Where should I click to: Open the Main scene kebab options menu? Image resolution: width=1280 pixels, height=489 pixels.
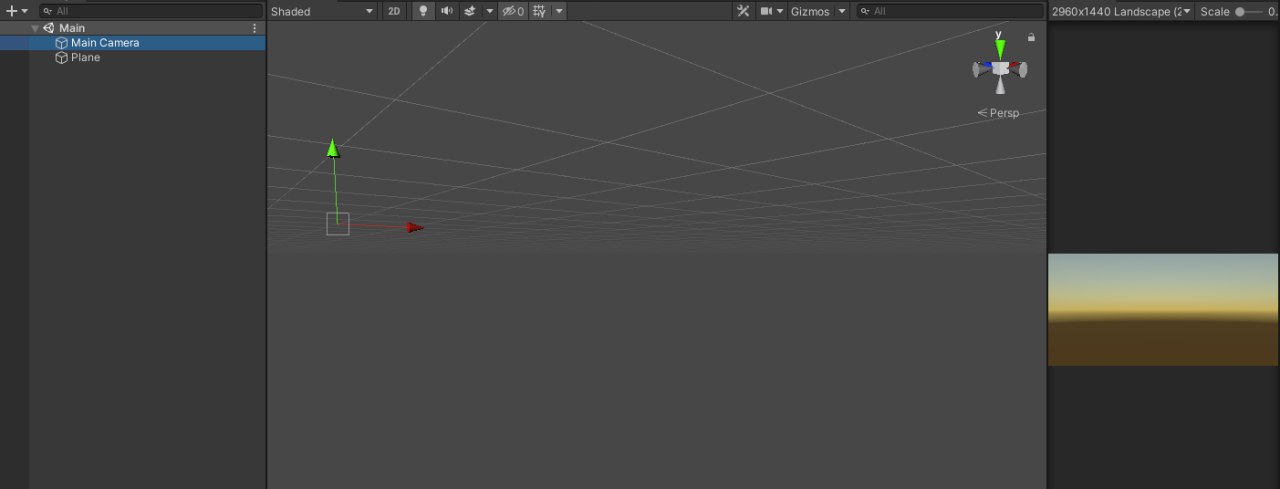coord(254,28)
